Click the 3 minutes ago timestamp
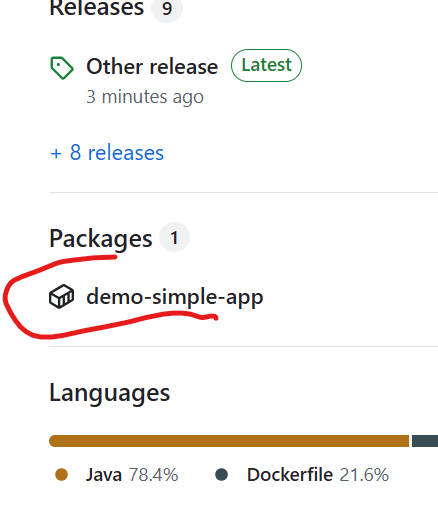 [145, 97]
